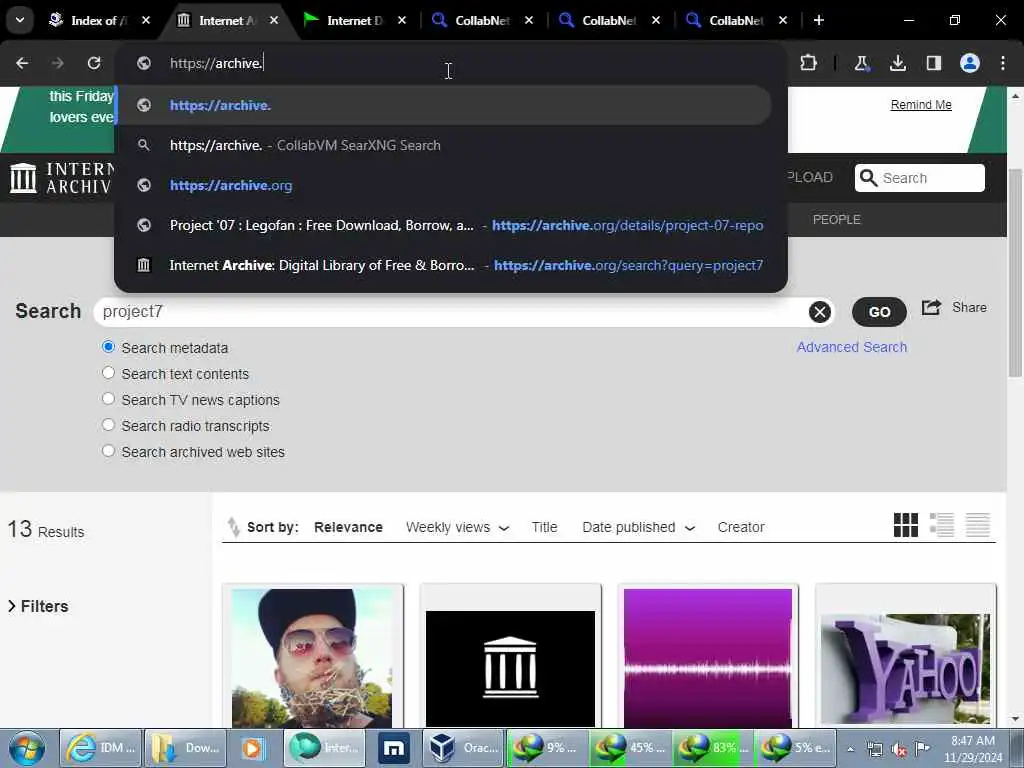Go back to previous page
The image size is (1024, 768).
[x=22, y=63]
